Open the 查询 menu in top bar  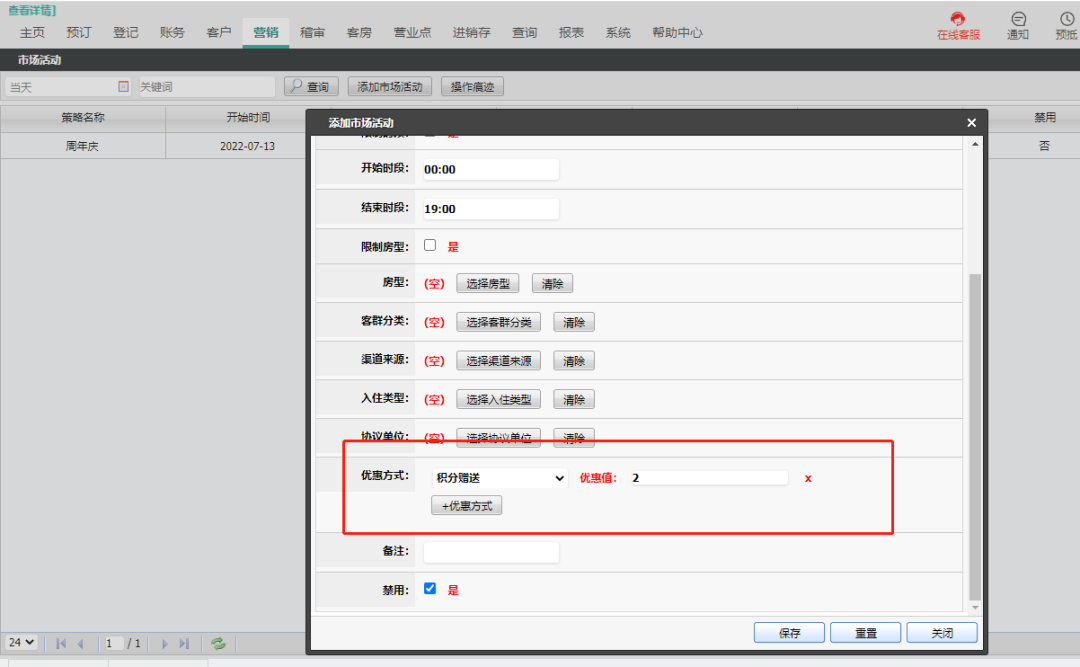(524, 32)
